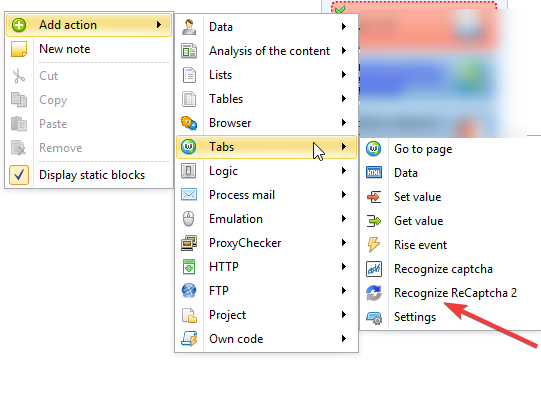The image size is (541, 394).
Task: Click the green HTTP icon
Action: [189, 267]
